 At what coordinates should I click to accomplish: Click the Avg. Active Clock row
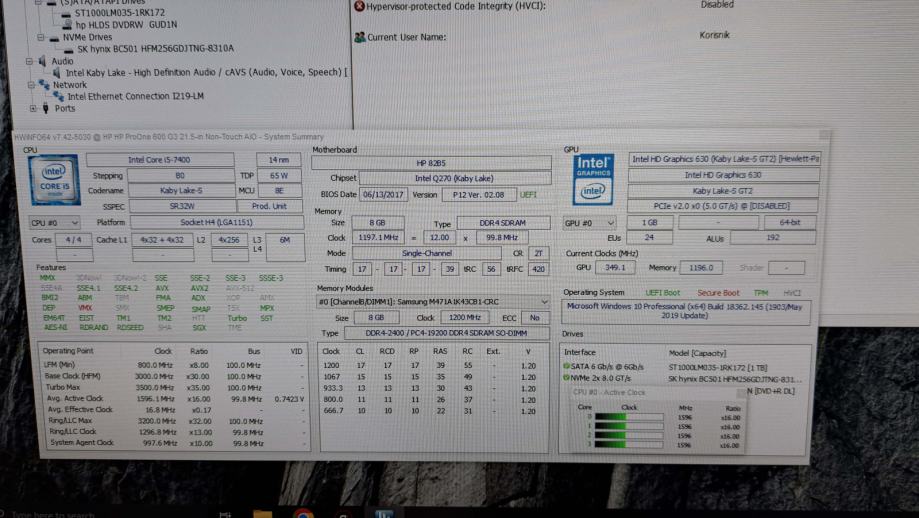(x=174, y=398)
